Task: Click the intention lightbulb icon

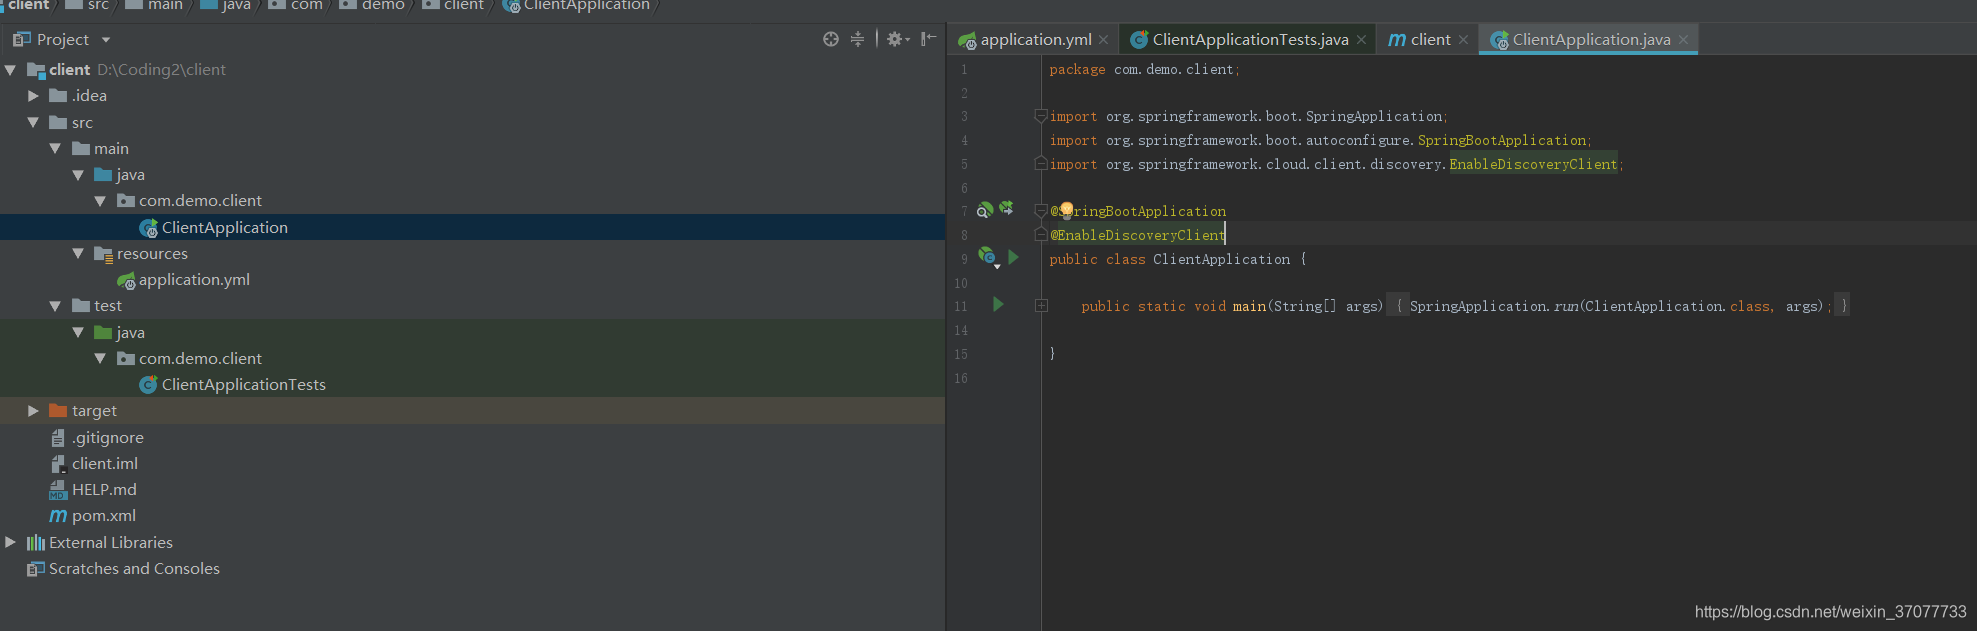Action: pyautogui.click(x=1066, y=210)
